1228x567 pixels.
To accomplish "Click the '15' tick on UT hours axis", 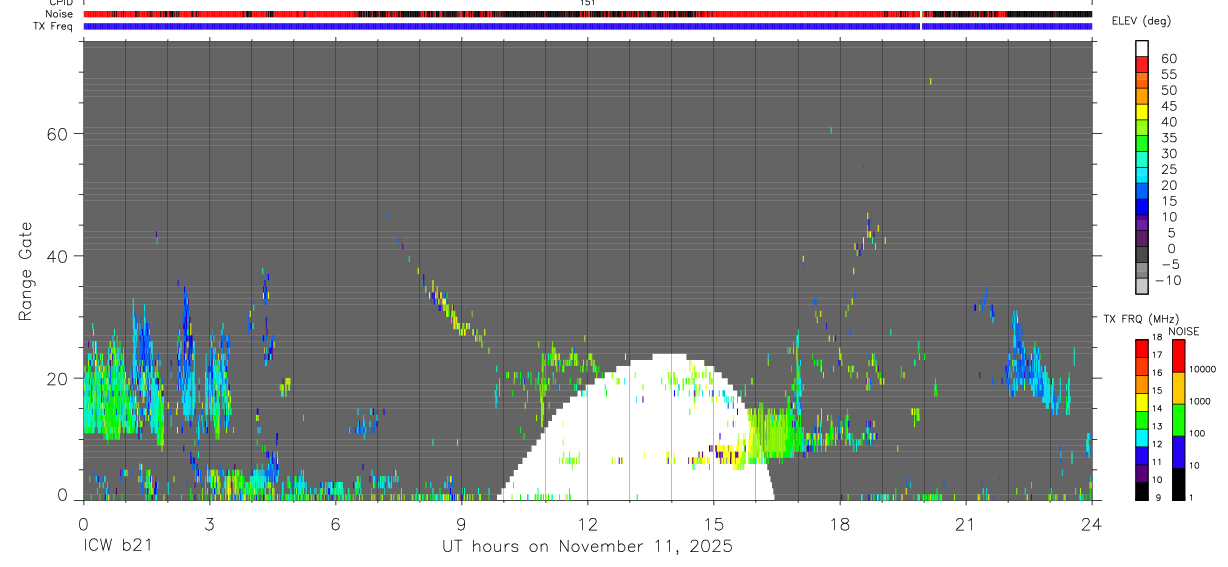I will [713, 523].
